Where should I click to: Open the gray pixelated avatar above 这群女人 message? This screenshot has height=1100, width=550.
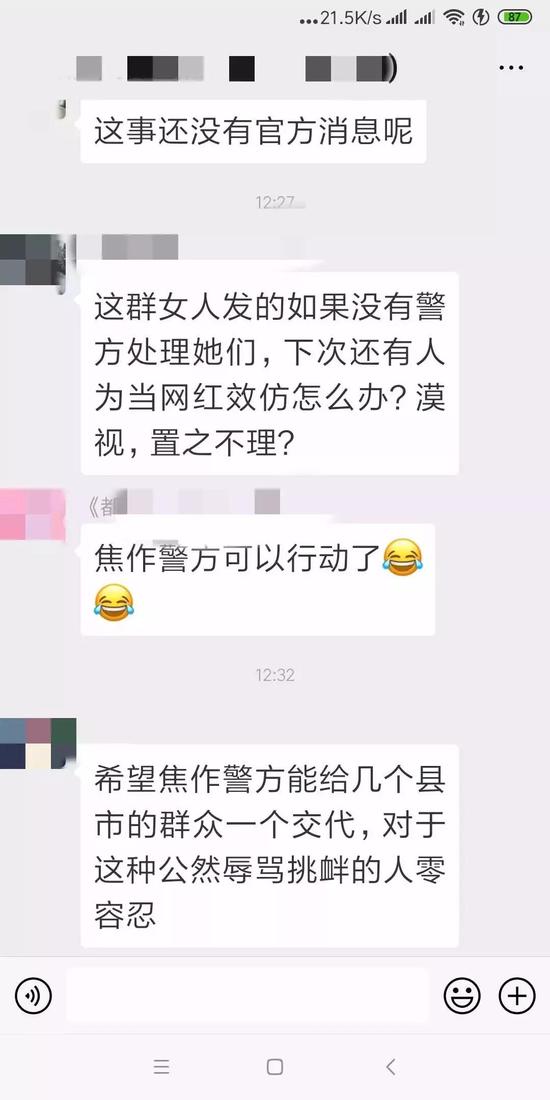[32, 260]
